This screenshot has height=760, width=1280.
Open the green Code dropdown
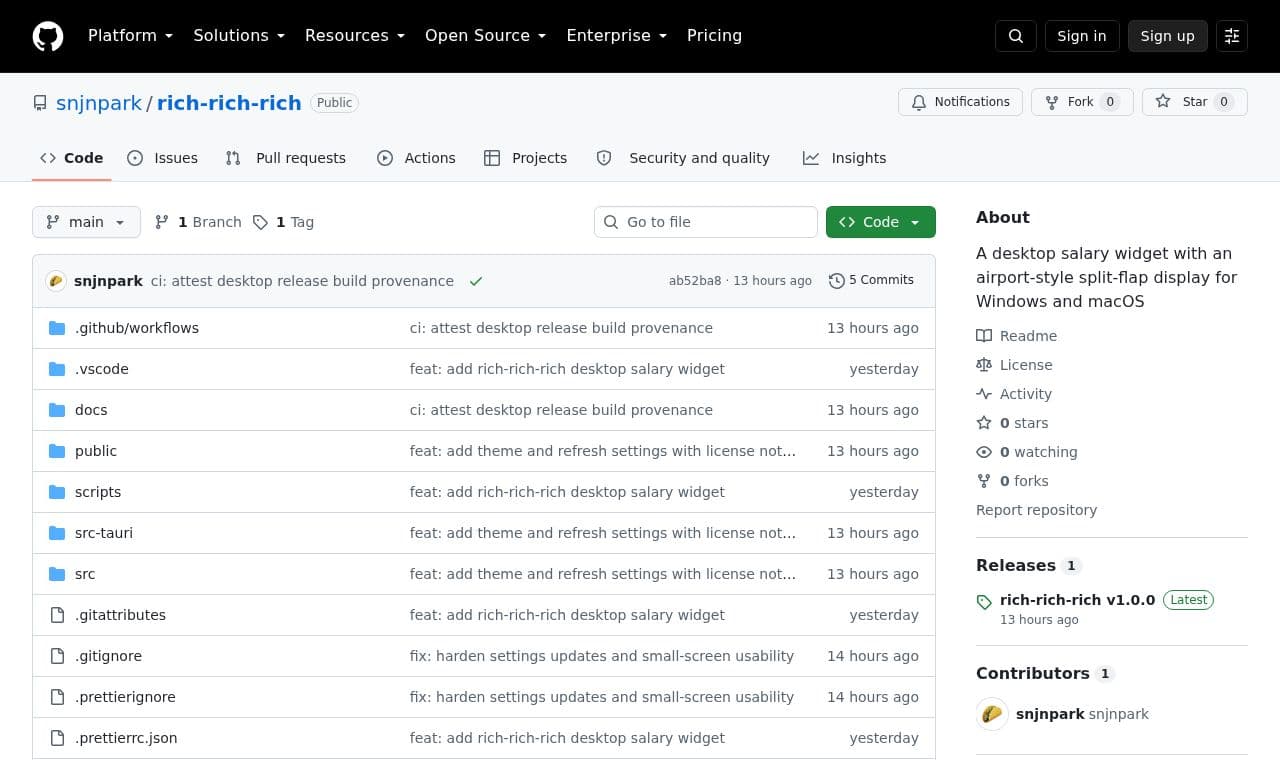click(881, 222)
